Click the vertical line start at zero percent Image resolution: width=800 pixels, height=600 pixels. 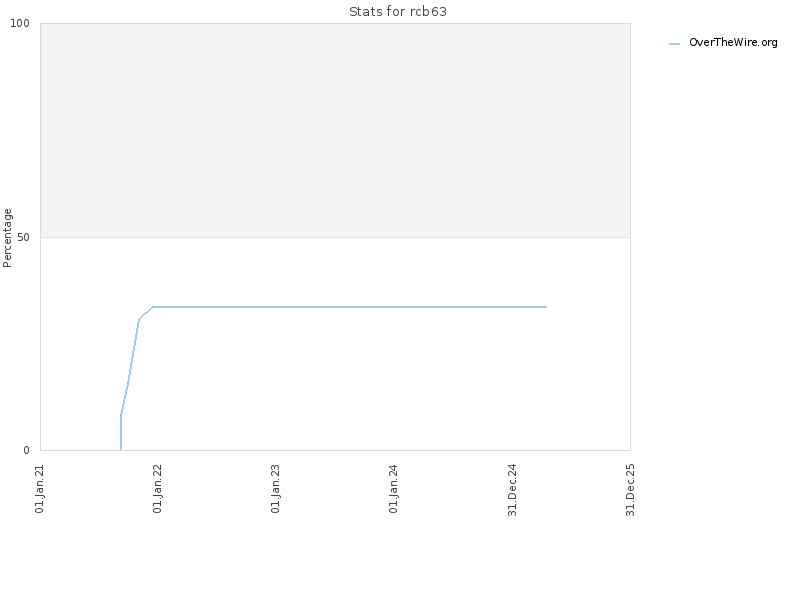(121, 433)
